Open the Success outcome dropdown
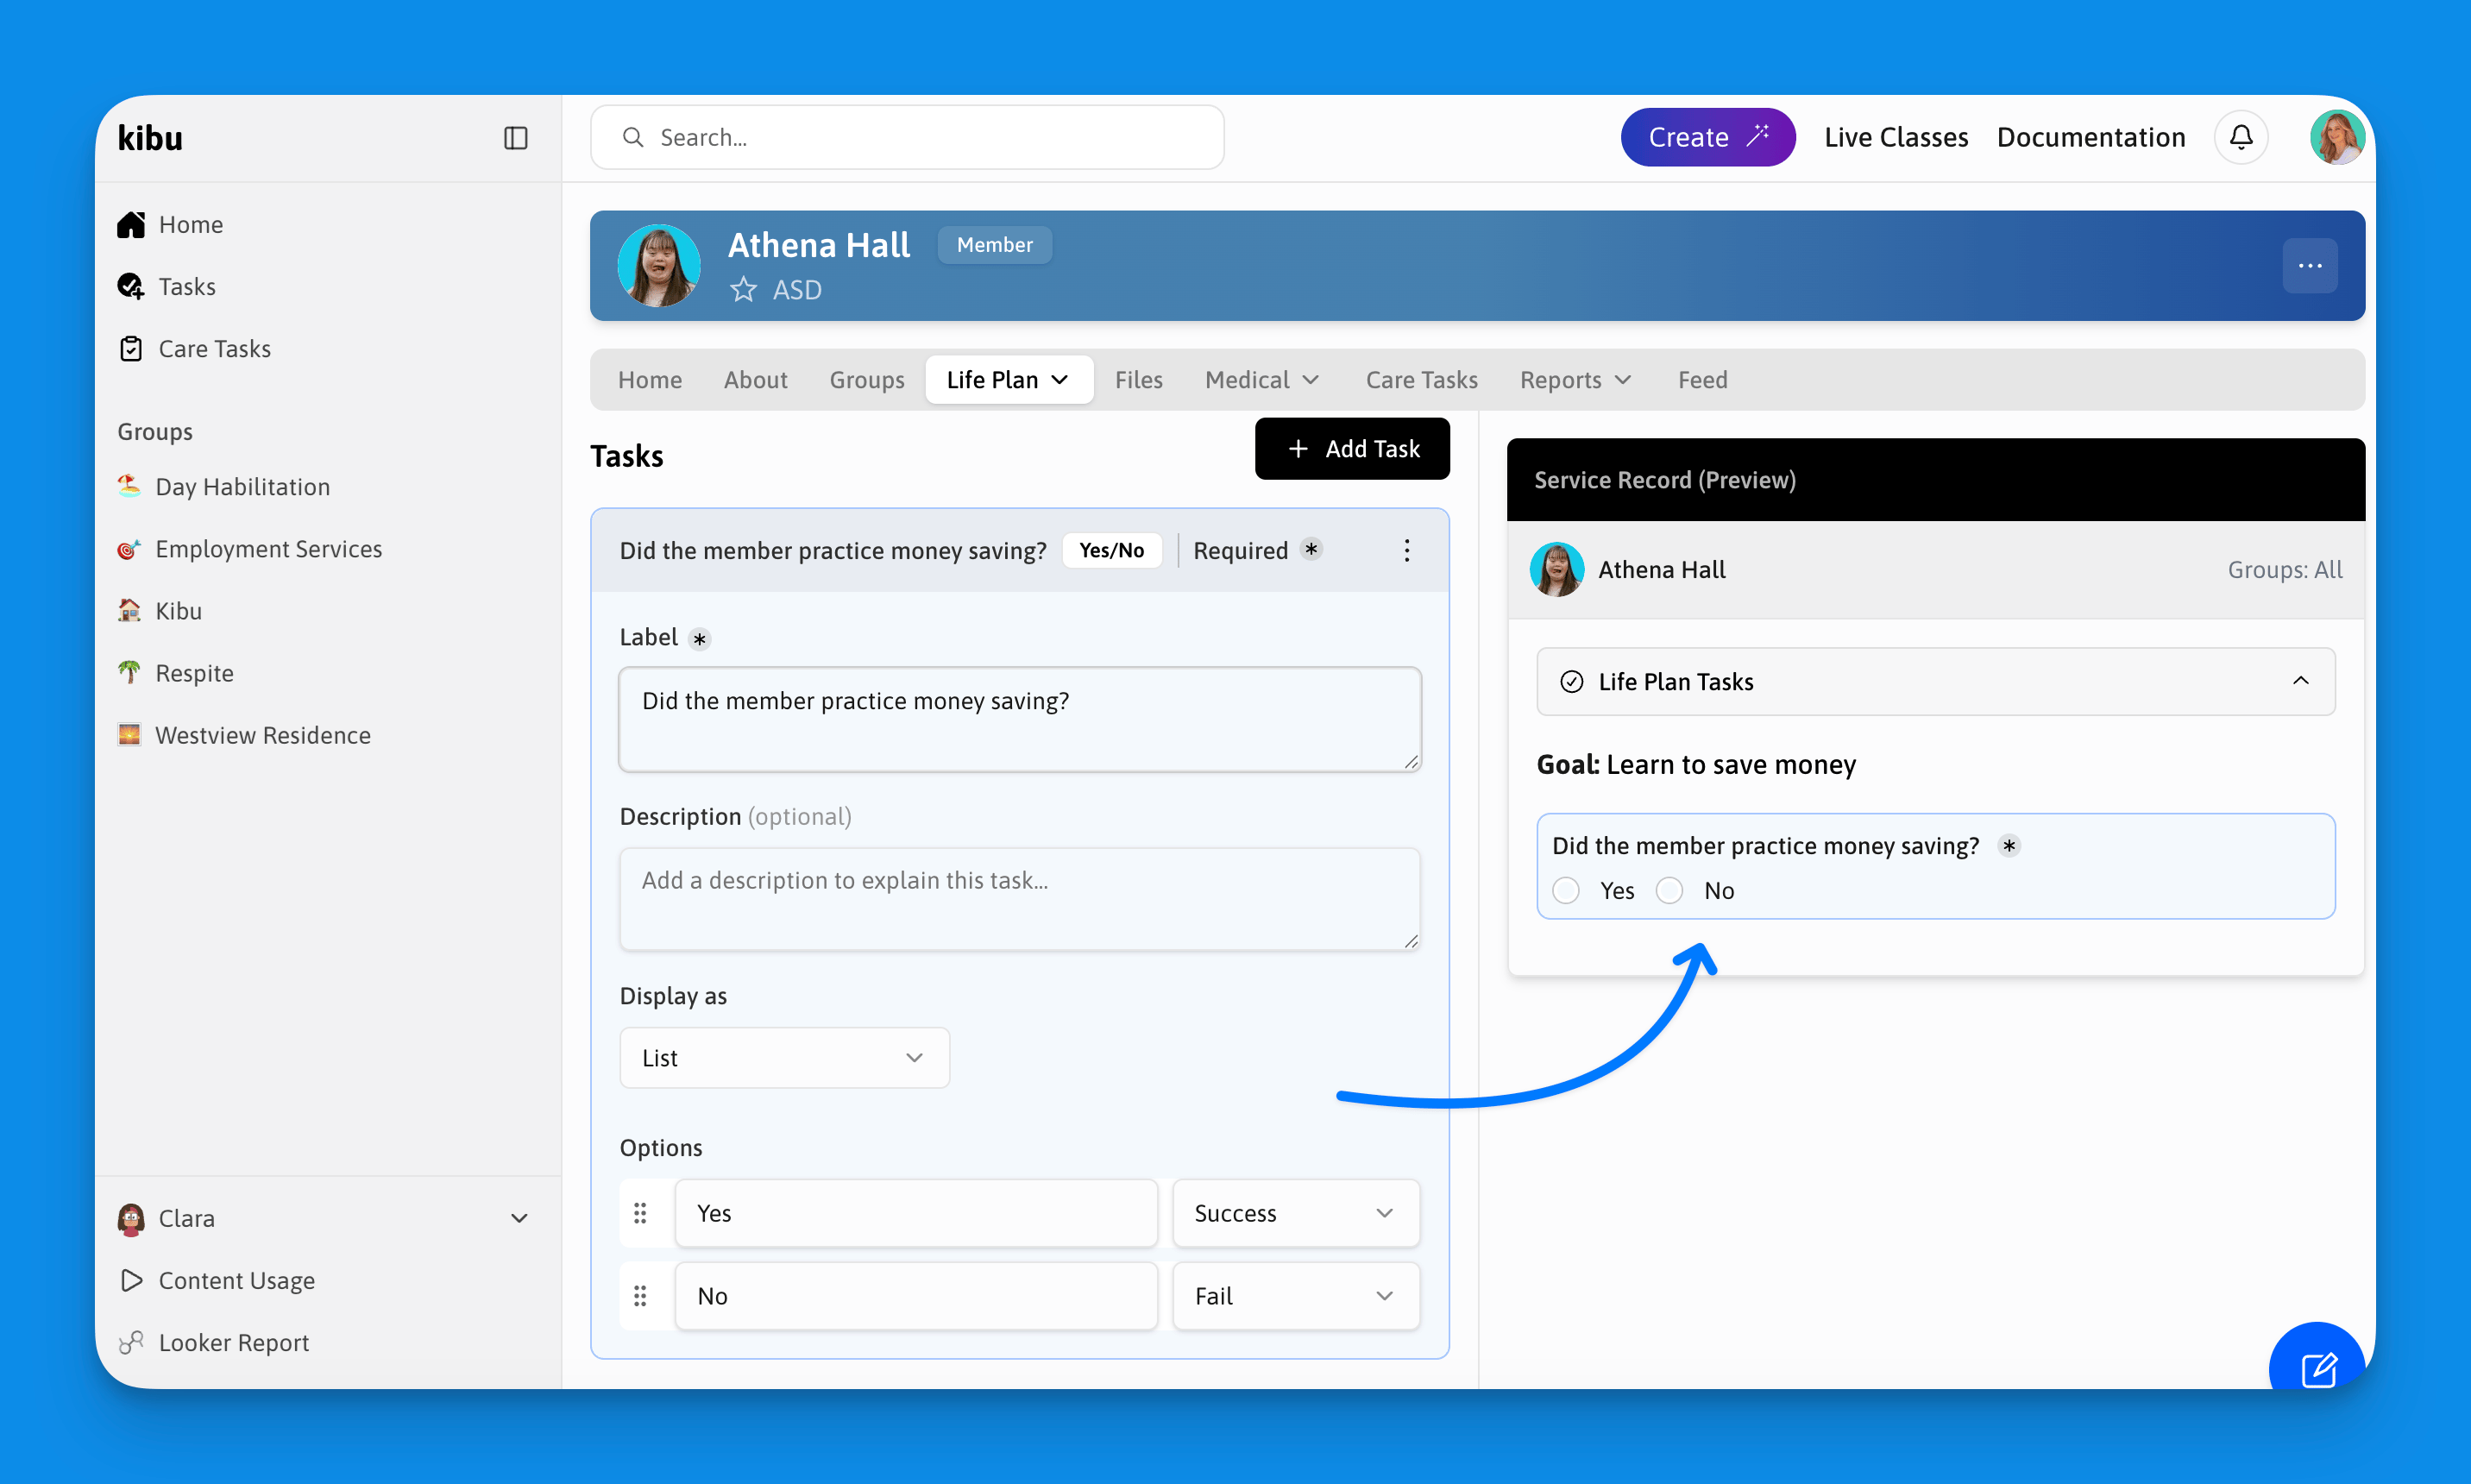 tap(1296, 1213)
